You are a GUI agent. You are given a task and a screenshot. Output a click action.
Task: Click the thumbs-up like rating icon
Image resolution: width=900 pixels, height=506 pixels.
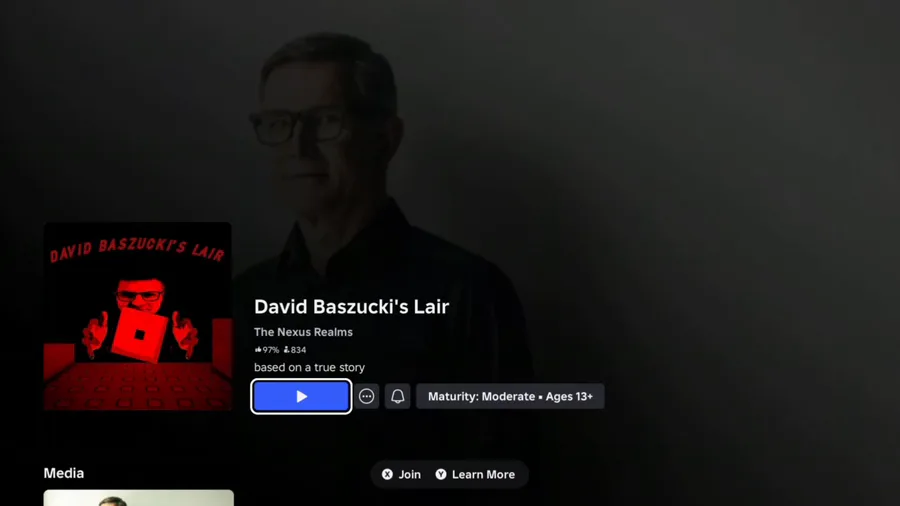[x=258, y=349]
